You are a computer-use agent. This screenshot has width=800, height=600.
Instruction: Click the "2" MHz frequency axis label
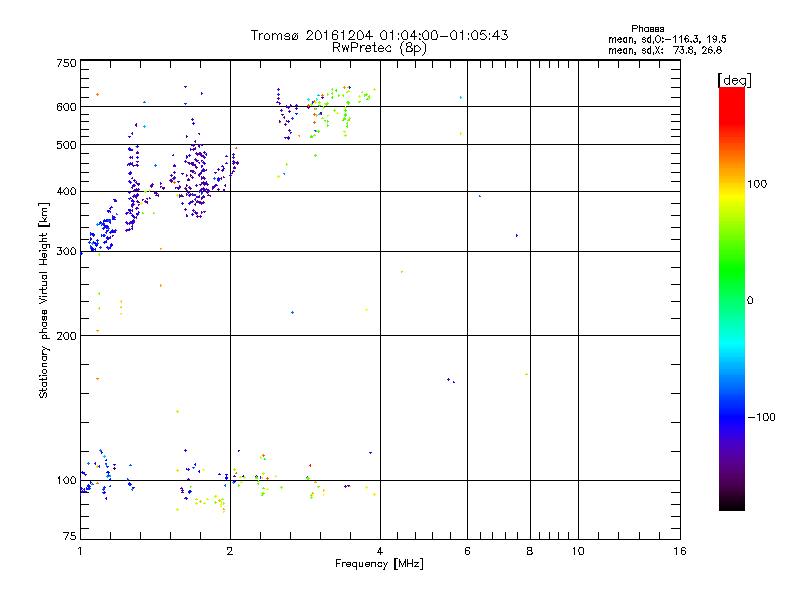click(x=230, y=551)
